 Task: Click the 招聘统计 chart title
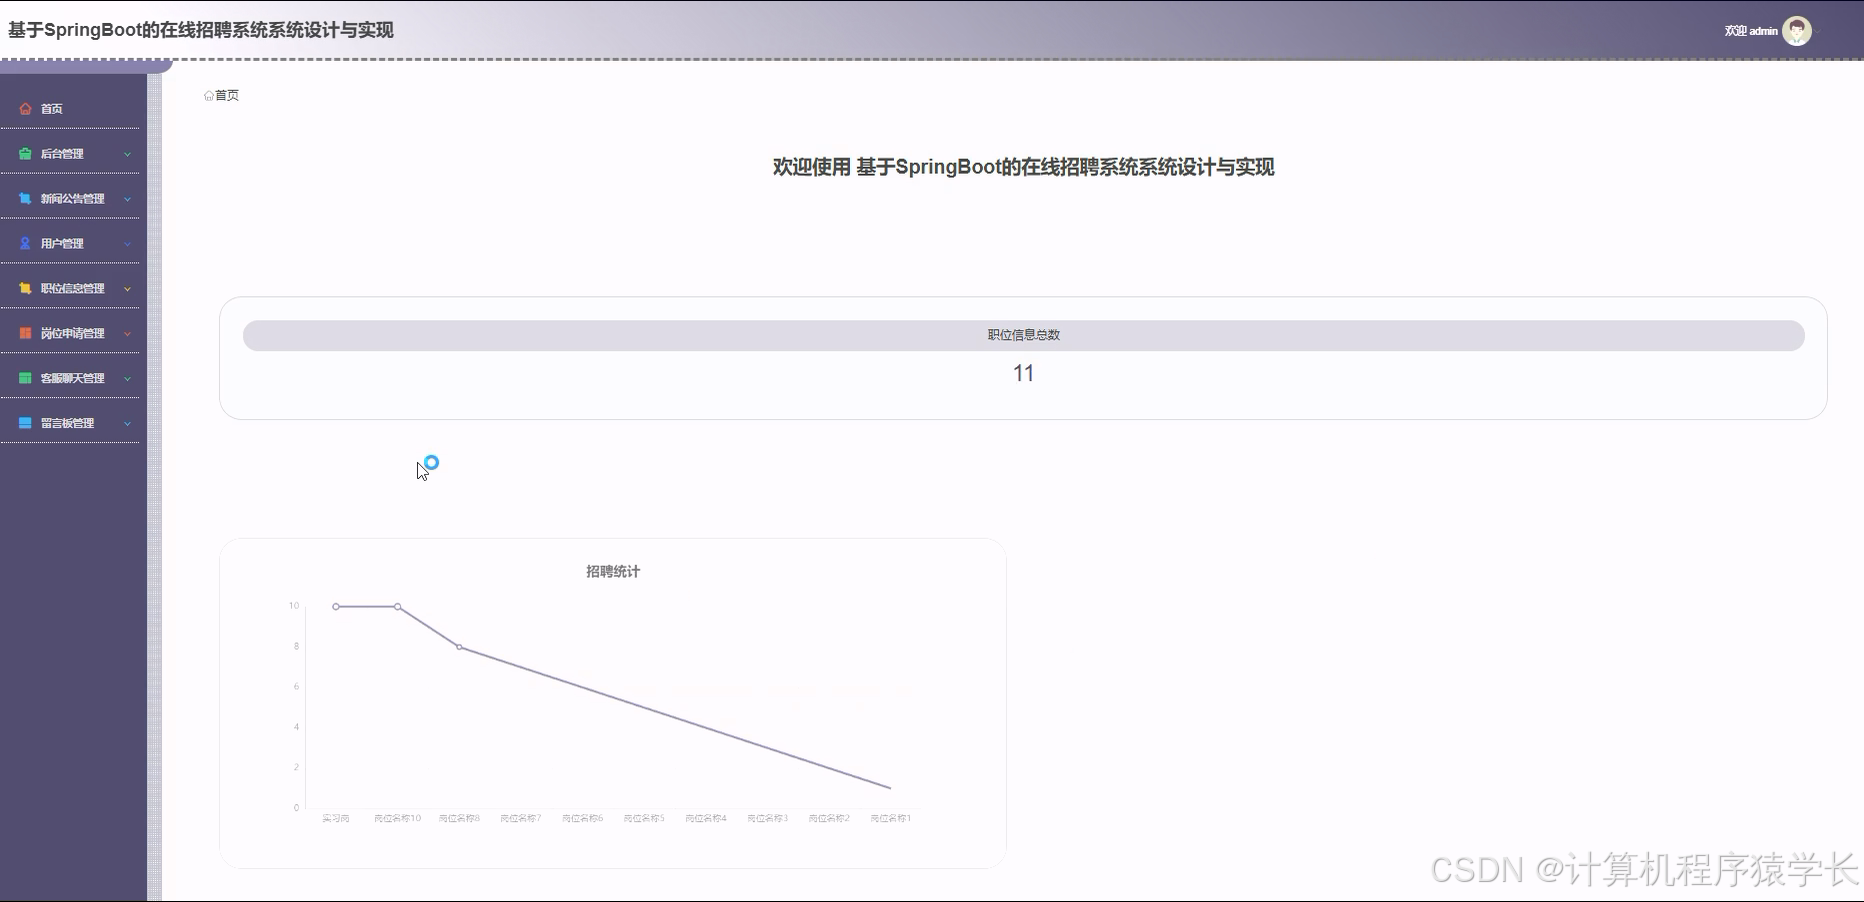tap(612, 572)
